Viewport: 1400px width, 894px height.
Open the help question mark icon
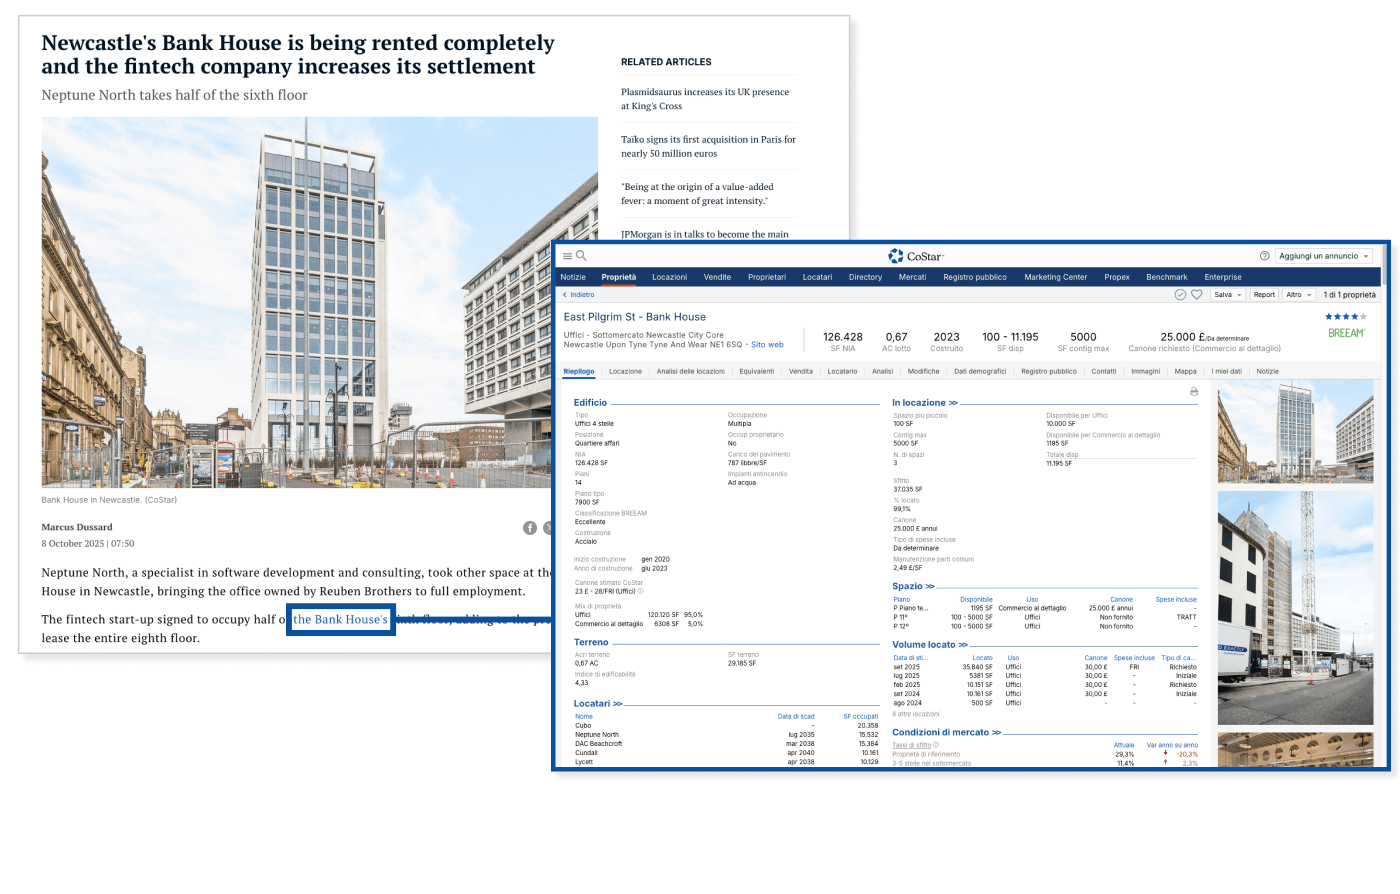[1264, 256]
